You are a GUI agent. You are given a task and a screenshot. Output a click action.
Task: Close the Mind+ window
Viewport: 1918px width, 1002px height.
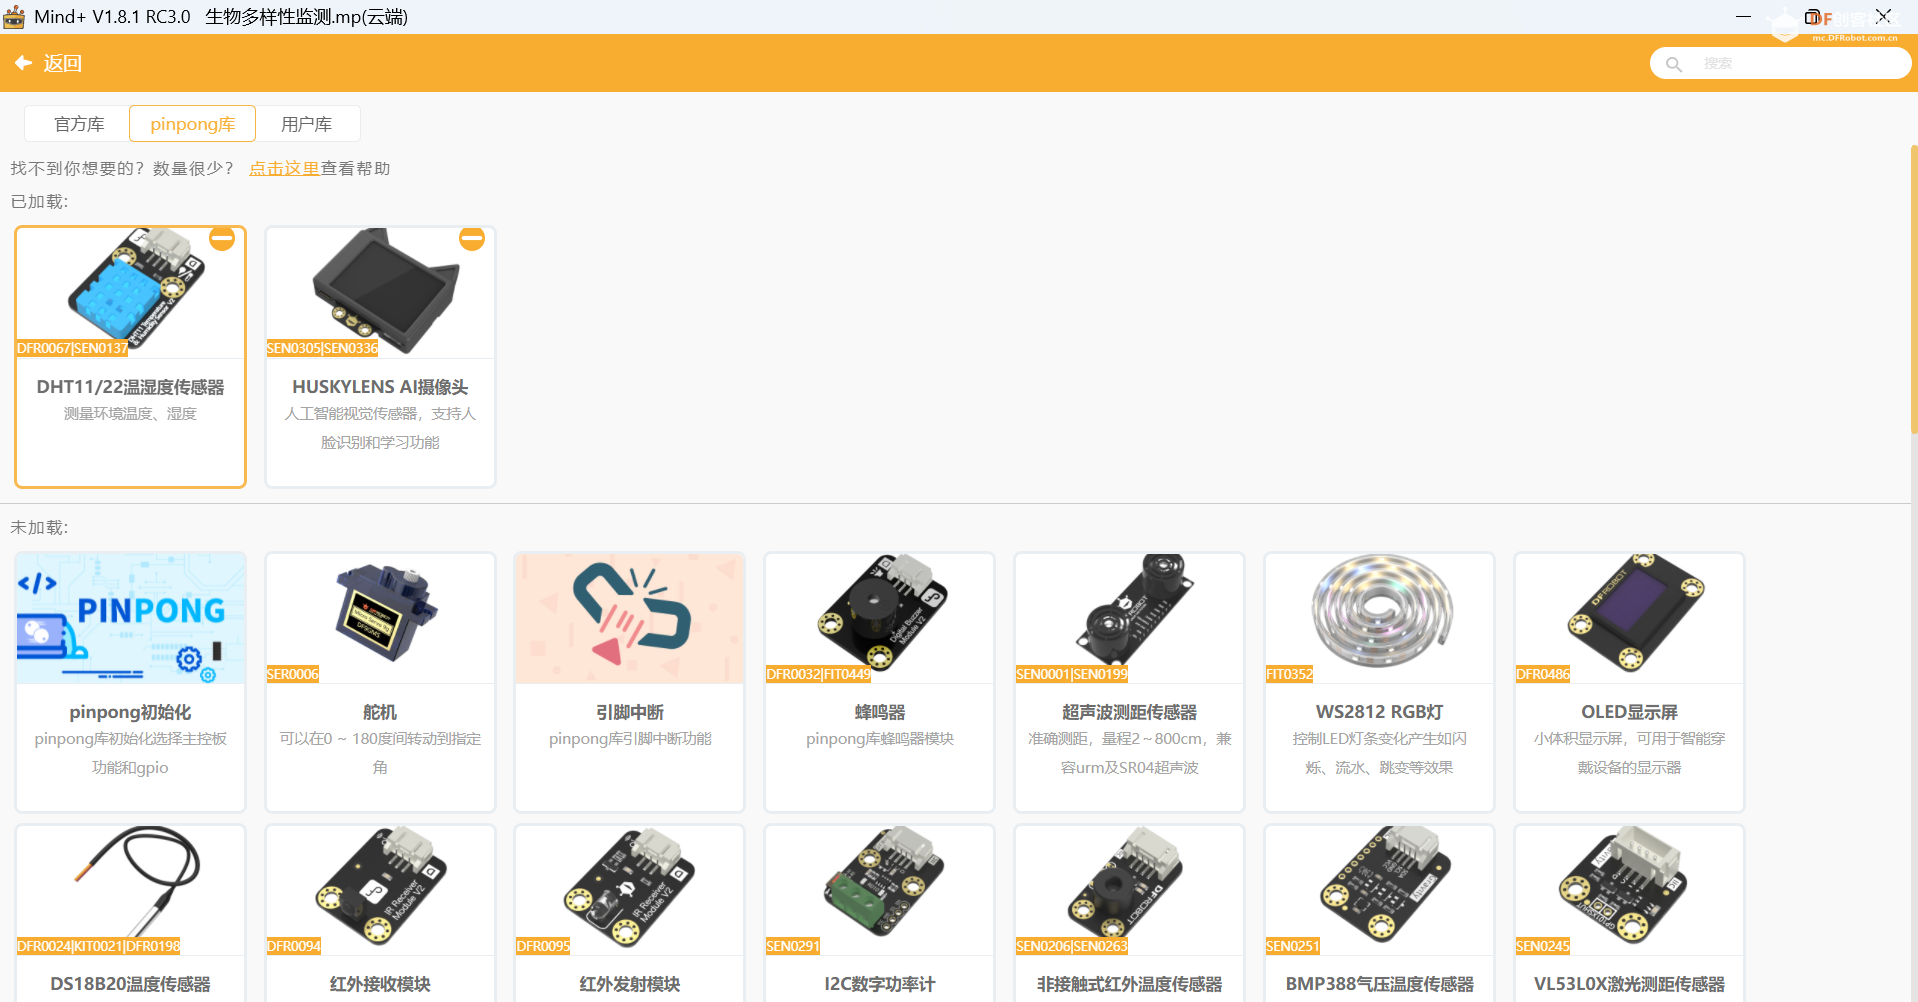coord(1883,17)
